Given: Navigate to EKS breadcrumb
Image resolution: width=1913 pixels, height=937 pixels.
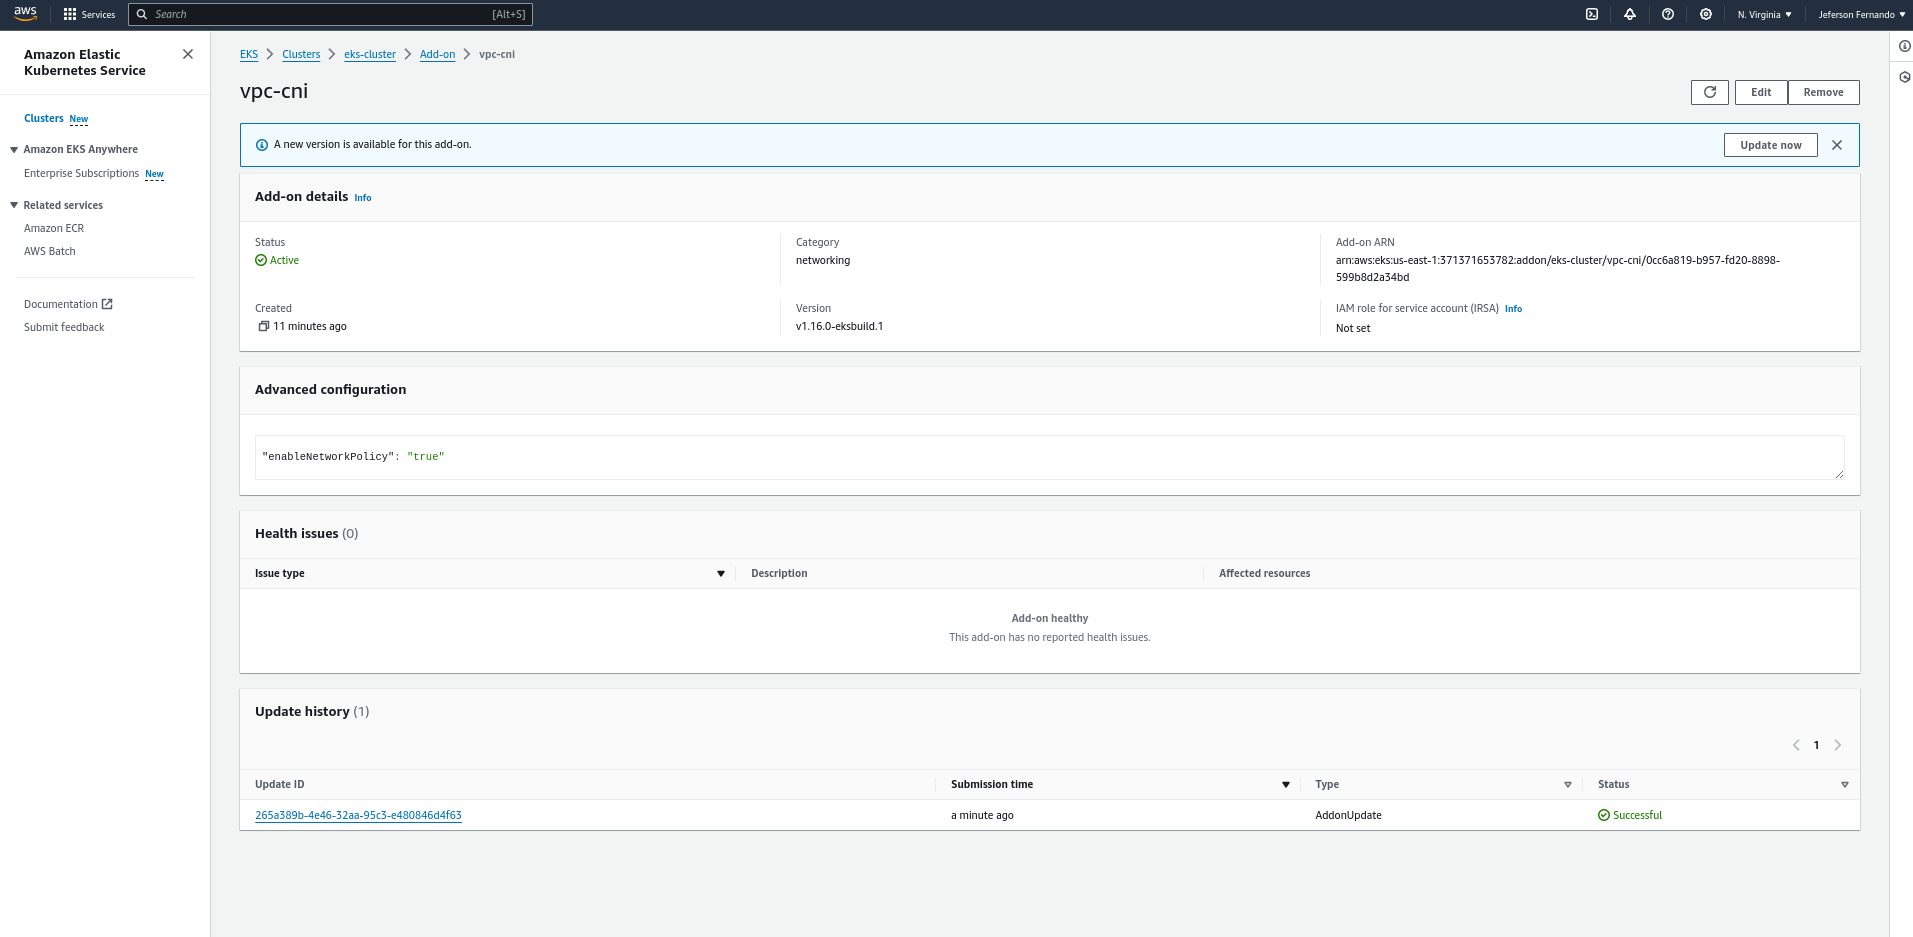Looking at the screenshot, I should [249, 54].
